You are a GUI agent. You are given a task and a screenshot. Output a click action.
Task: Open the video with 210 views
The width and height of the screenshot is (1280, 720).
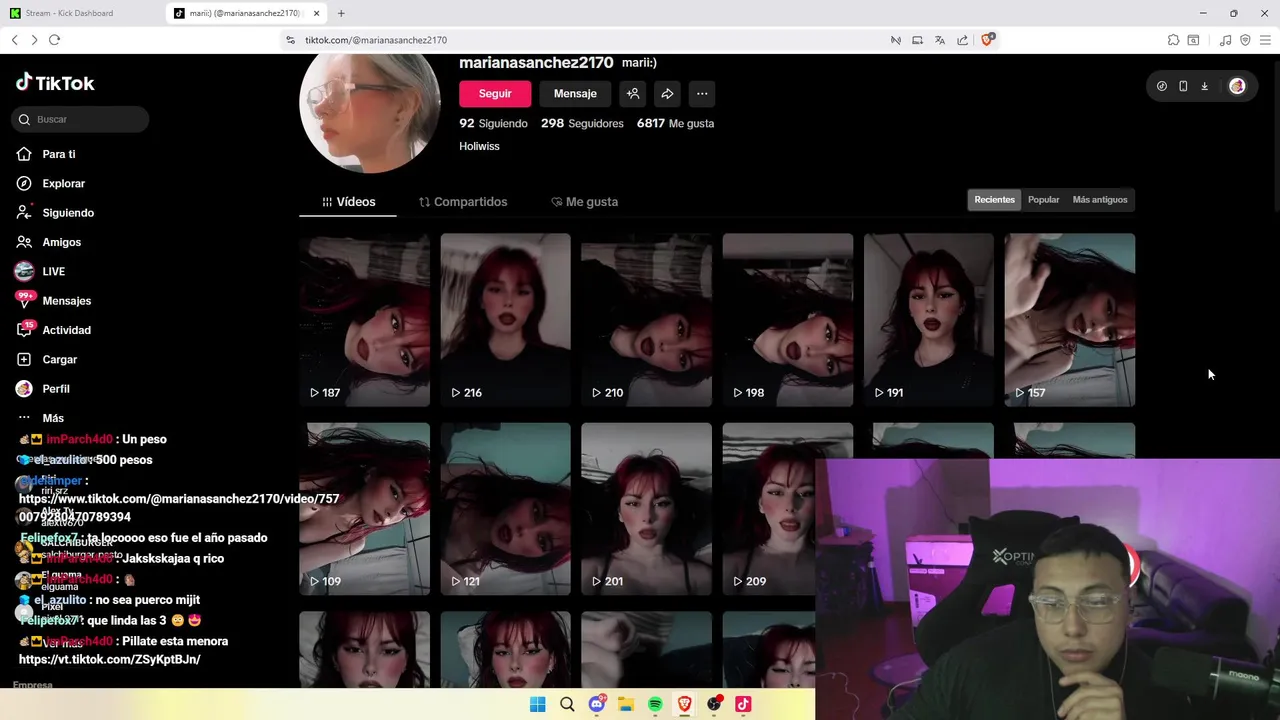point(646,320)
